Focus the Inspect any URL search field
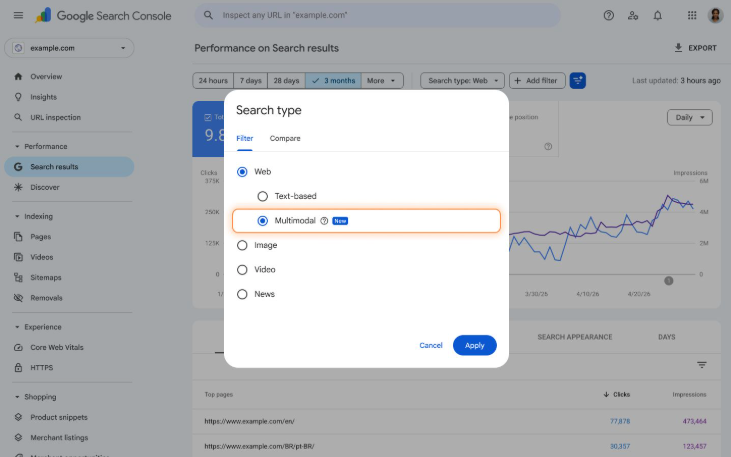The height and width of the screenshot is (457, 731). pyautogui.click(x=378, y=15)
